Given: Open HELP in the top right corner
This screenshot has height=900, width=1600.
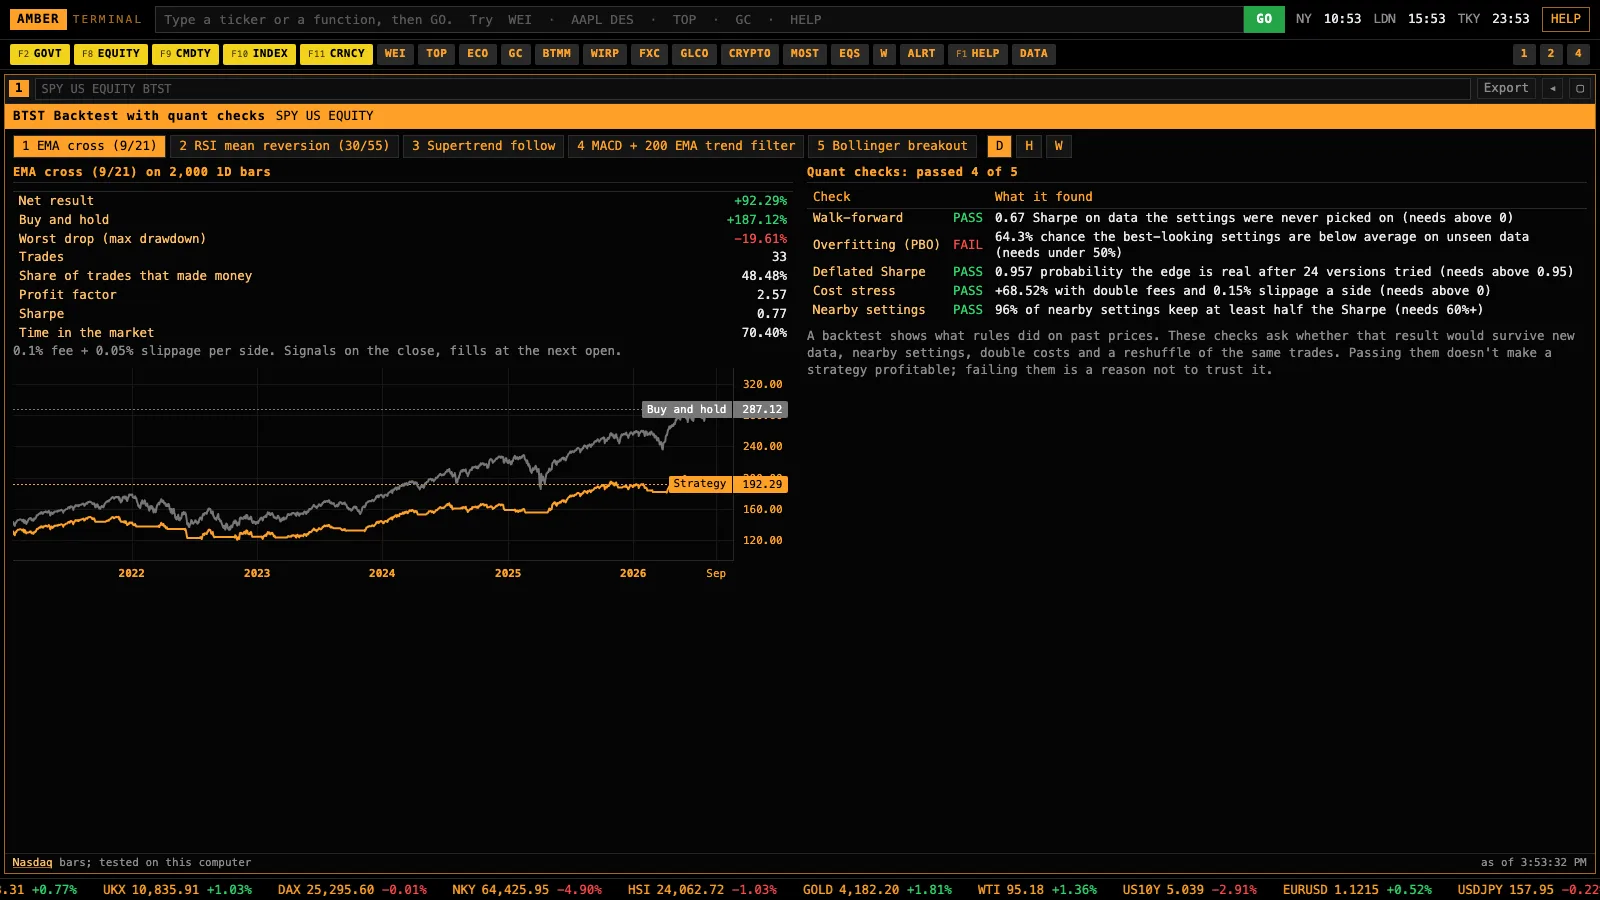Looking at the screenshot, I should [x=1566, y=19].
